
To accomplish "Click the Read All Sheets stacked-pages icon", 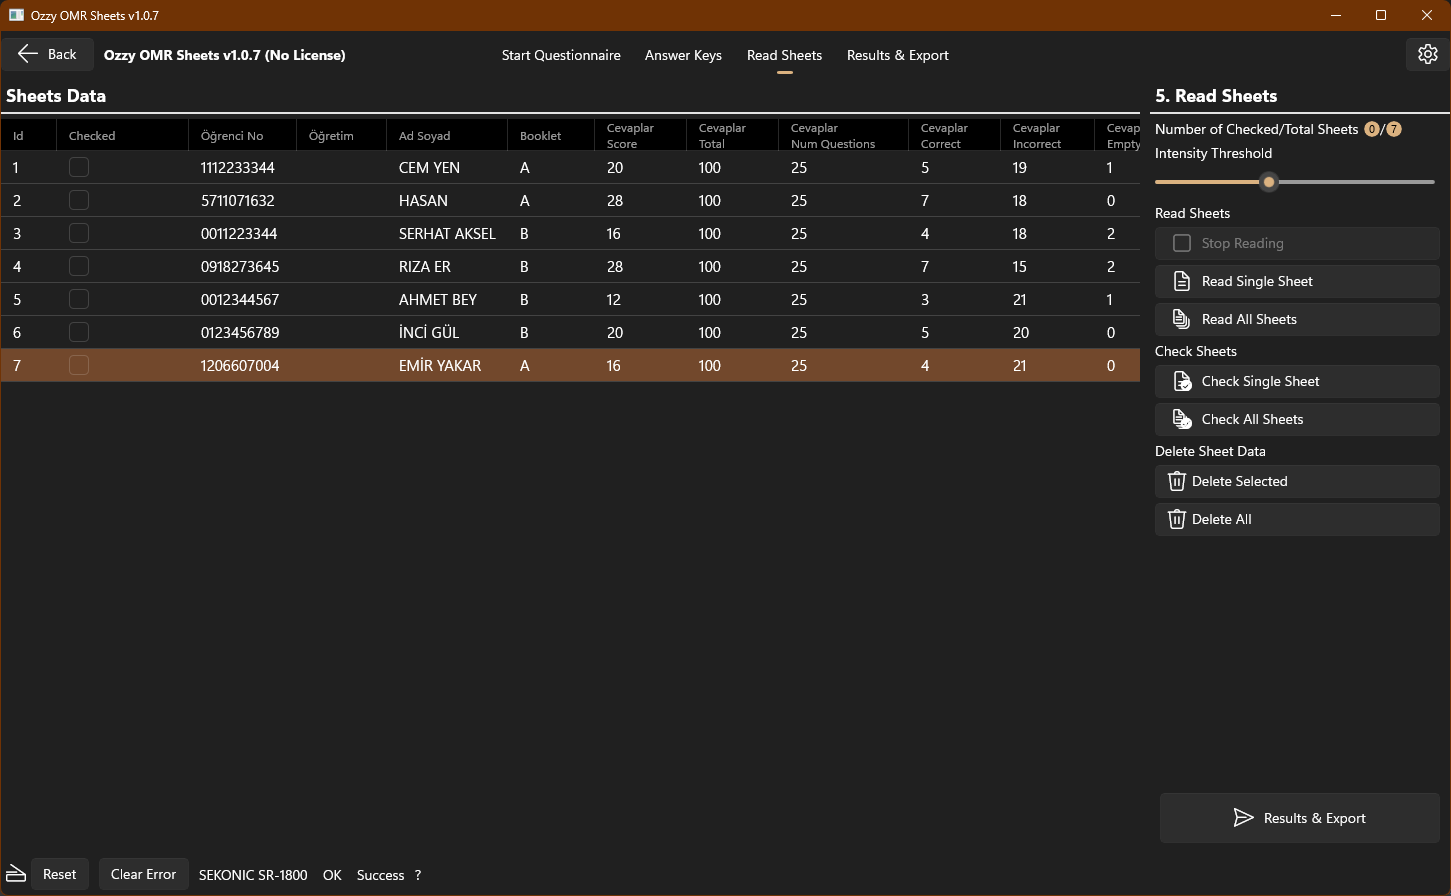I will 1183,319.
